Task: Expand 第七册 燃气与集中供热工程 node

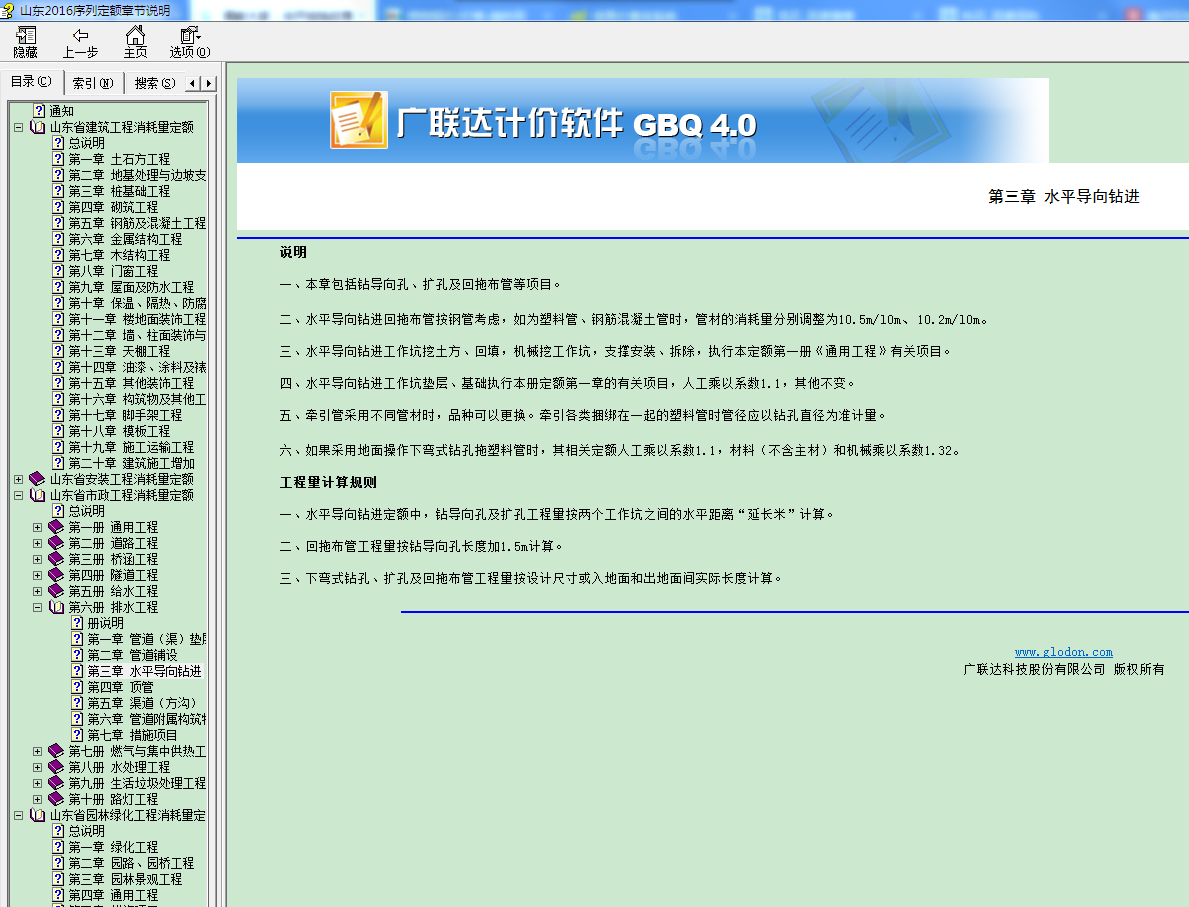Action: (37, 752)
